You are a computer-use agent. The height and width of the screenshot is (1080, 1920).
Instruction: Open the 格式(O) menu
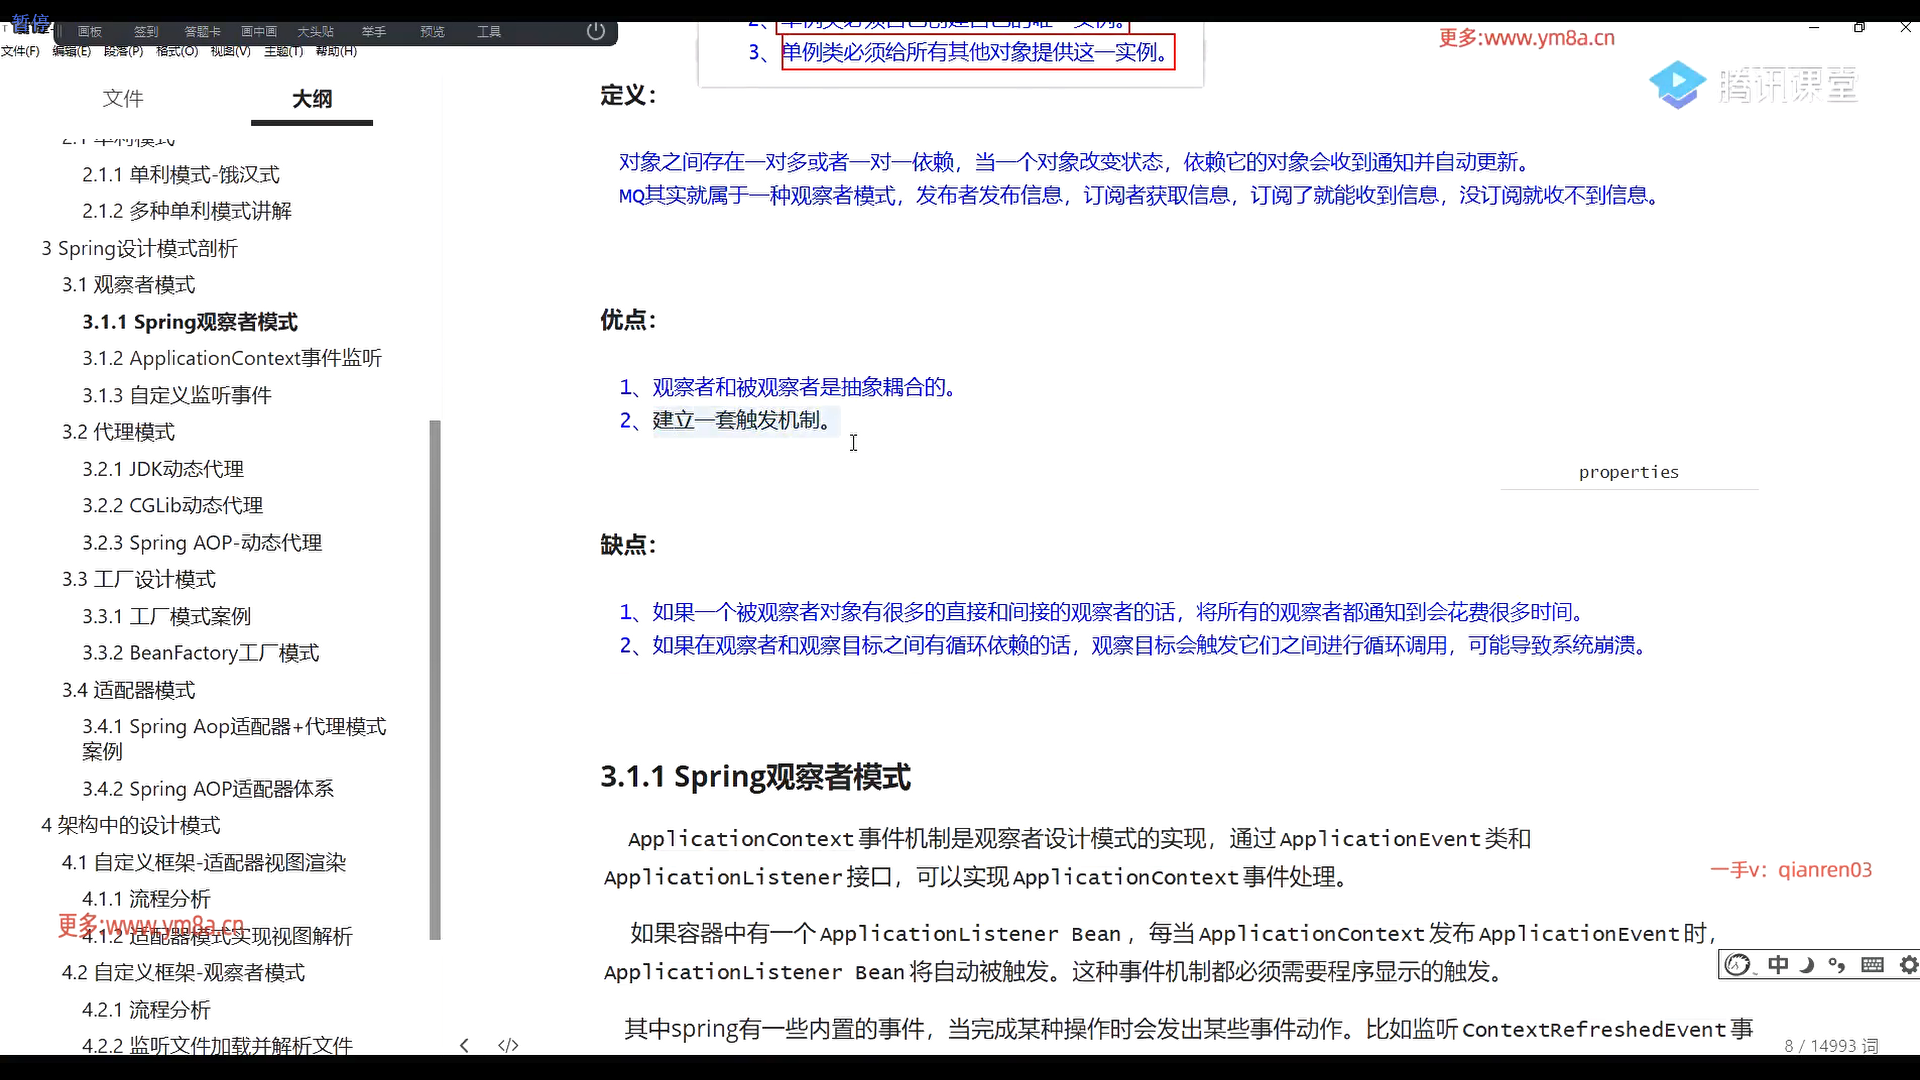[x=177, y=51]
